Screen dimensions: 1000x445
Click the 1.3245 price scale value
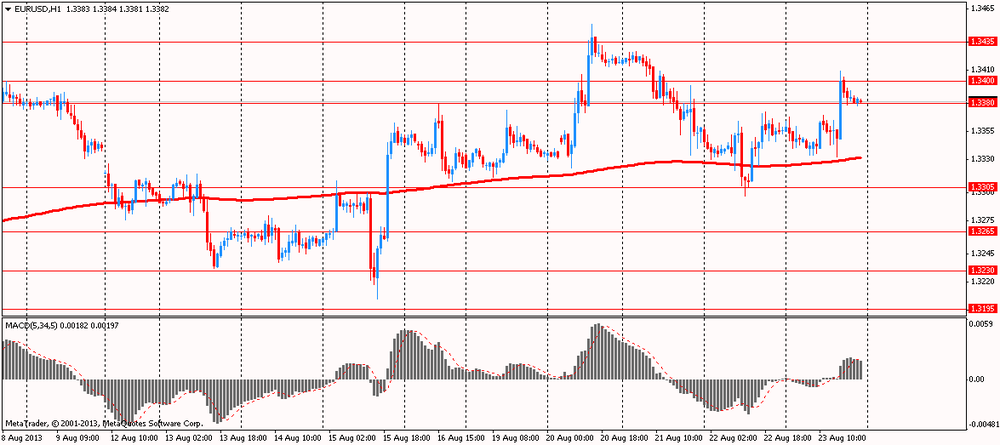982,254
